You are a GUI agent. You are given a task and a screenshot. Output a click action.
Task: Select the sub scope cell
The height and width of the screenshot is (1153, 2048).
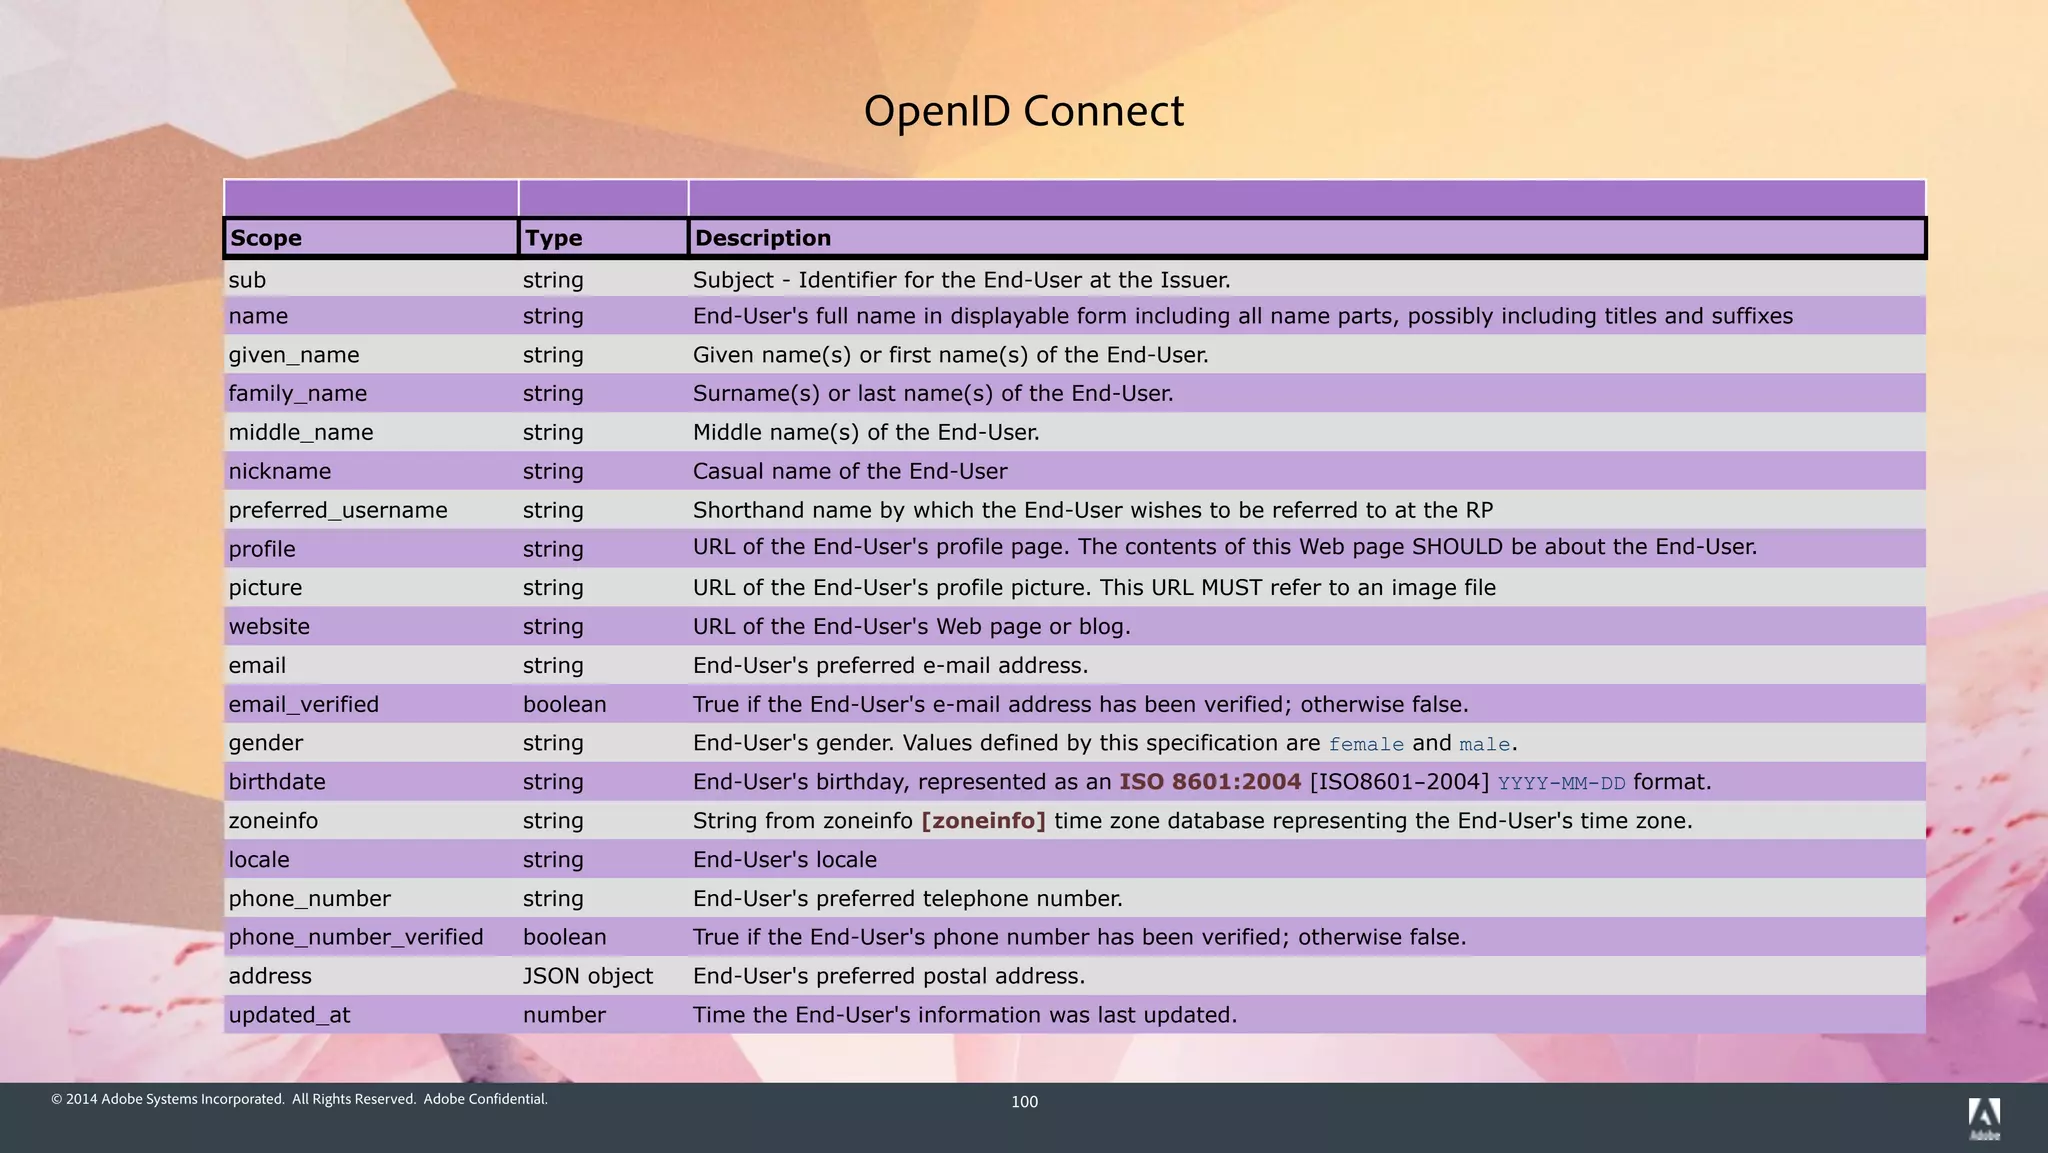tap(247, 280)
